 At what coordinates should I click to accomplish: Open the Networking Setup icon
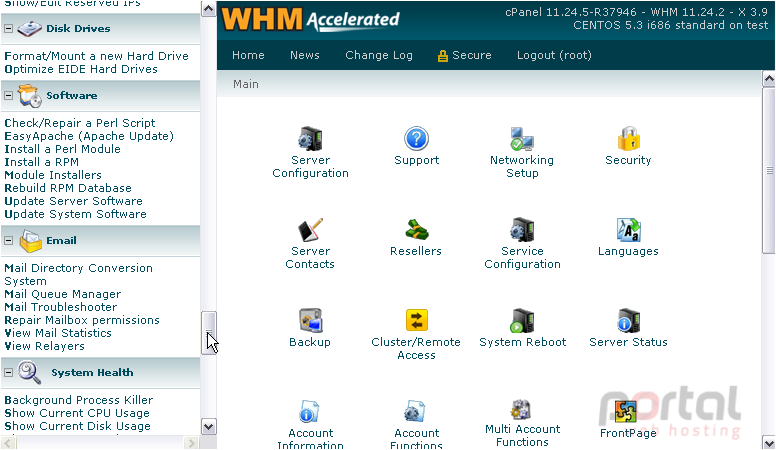522,139
